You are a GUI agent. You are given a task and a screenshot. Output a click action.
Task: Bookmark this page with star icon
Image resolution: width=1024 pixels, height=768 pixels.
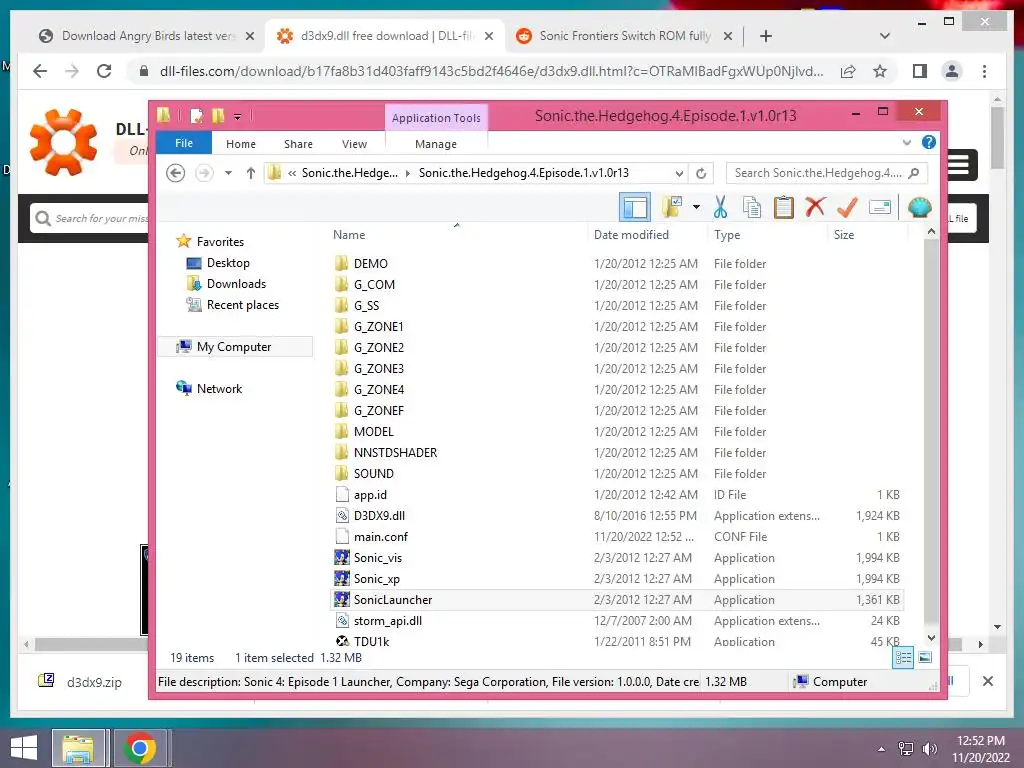[880, 71]
